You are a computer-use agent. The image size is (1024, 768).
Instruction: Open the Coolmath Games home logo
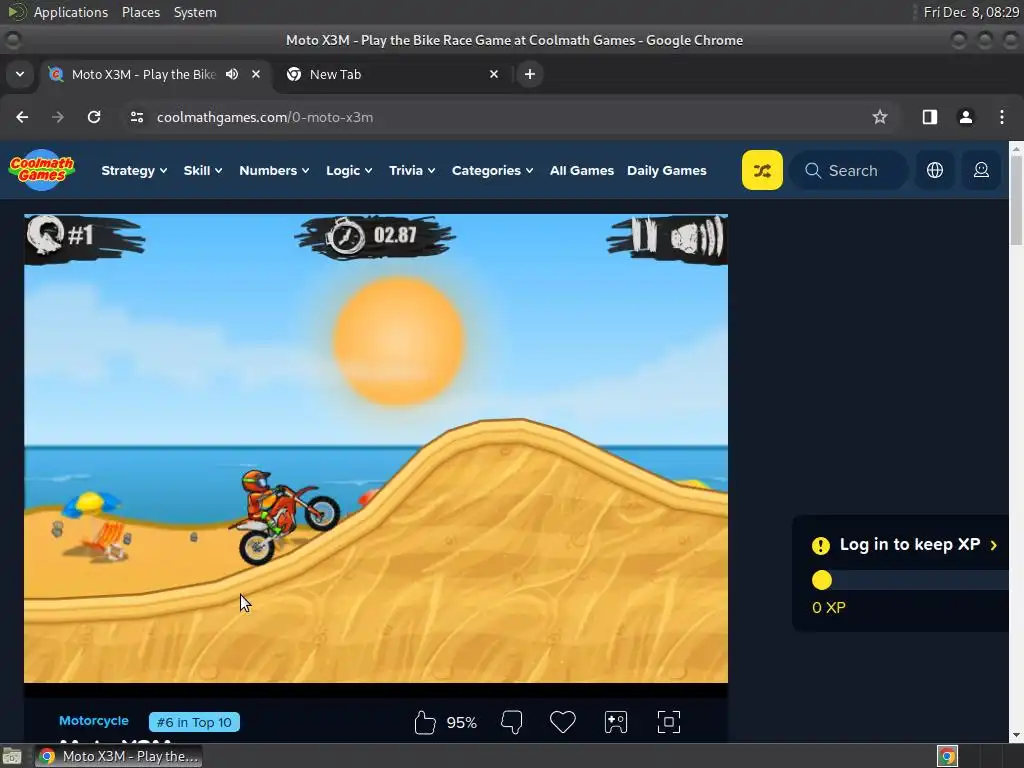coord(42,170)
